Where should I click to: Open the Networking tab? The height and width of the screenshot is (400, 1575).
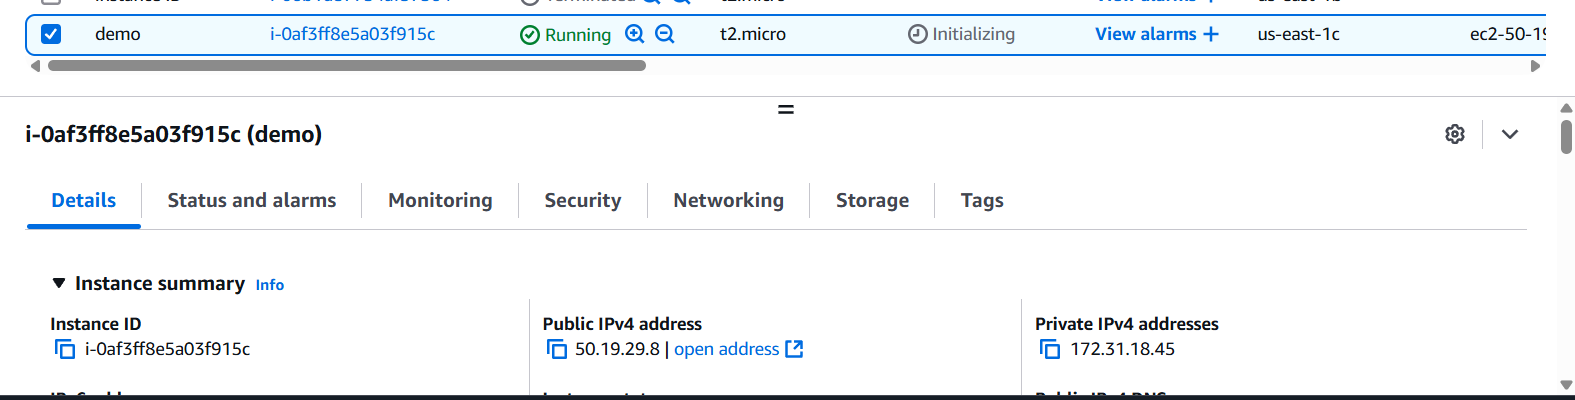pyautogui.click(x=729, y=200)
